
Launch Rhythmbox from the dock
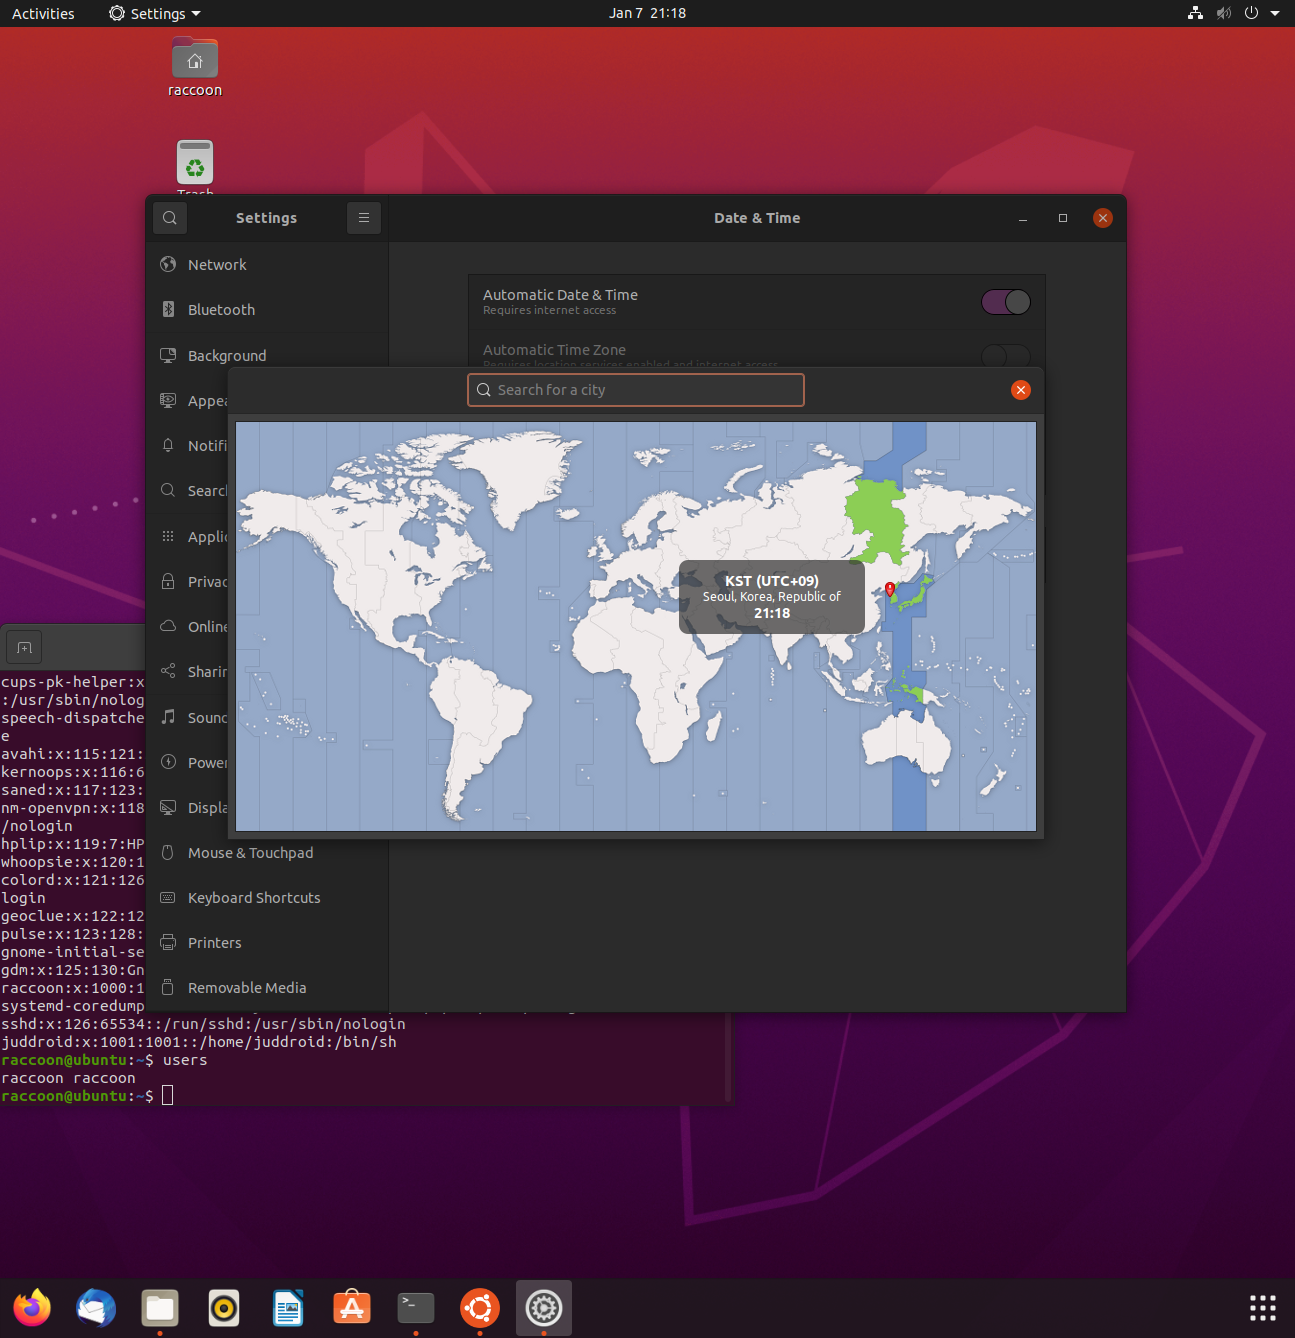click(x=224, y=1307)
